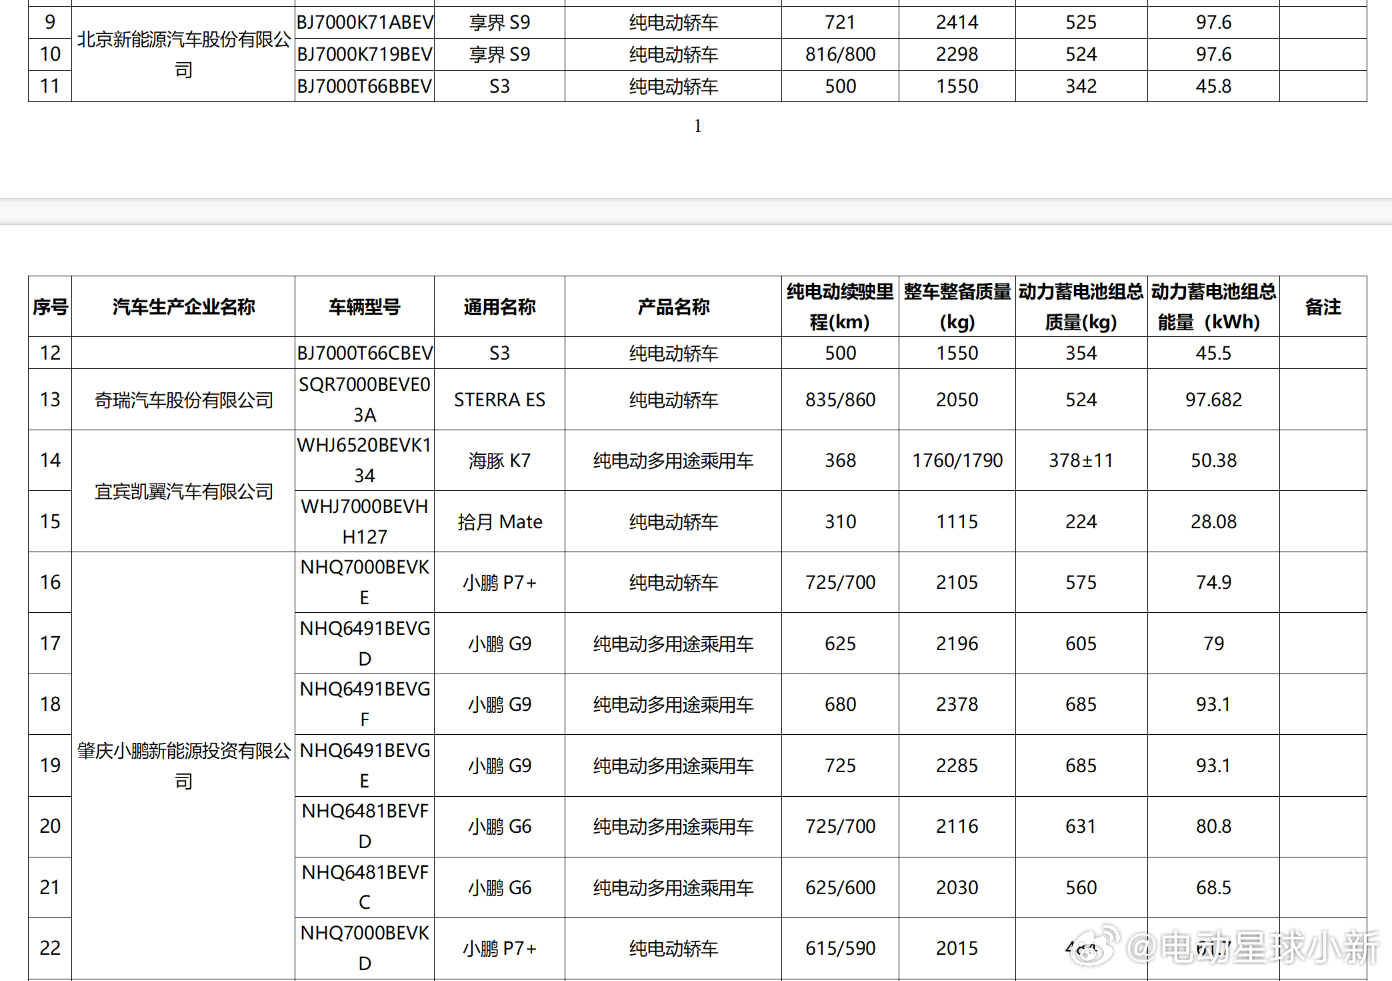
Task: Click the range value 835/860
Action: pyautogui.click(x=840, y=400)
